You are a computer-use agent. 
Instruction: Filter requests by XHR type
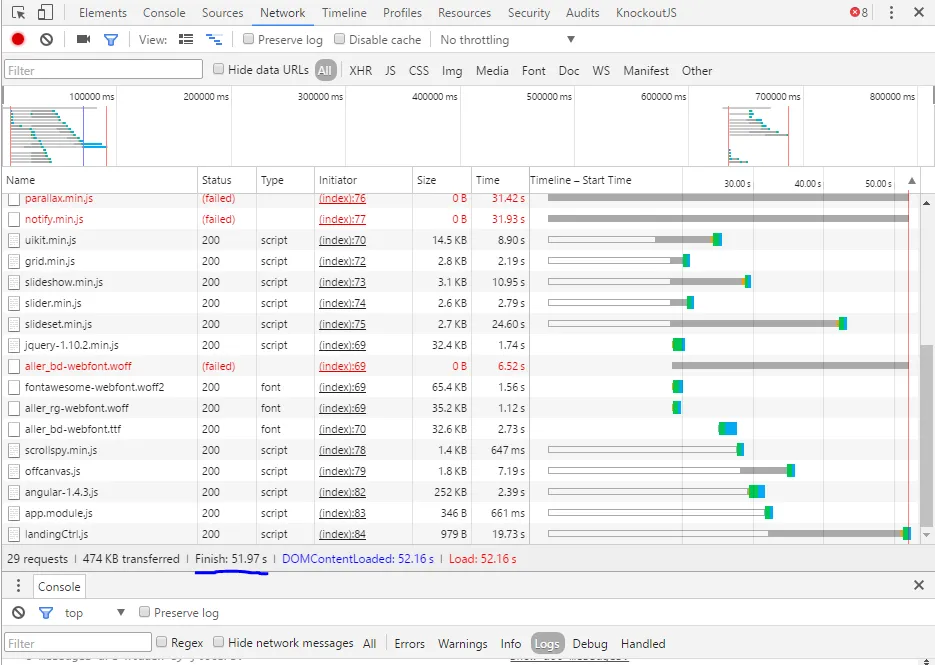pyautogui.click(x=360, y=71)
